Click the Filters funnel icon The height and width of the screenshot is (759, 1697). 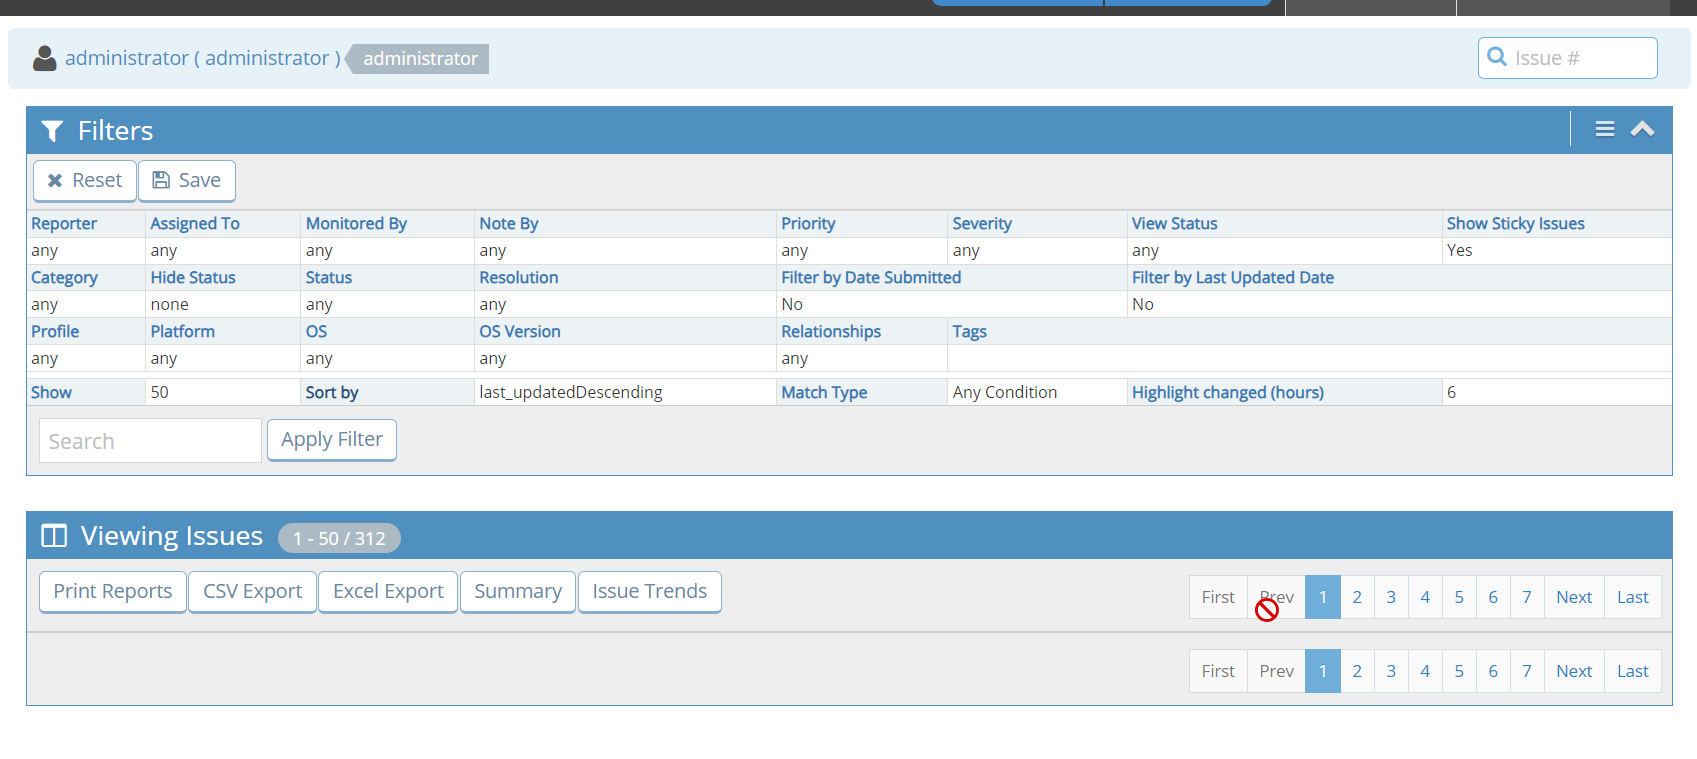click(52, 131)
